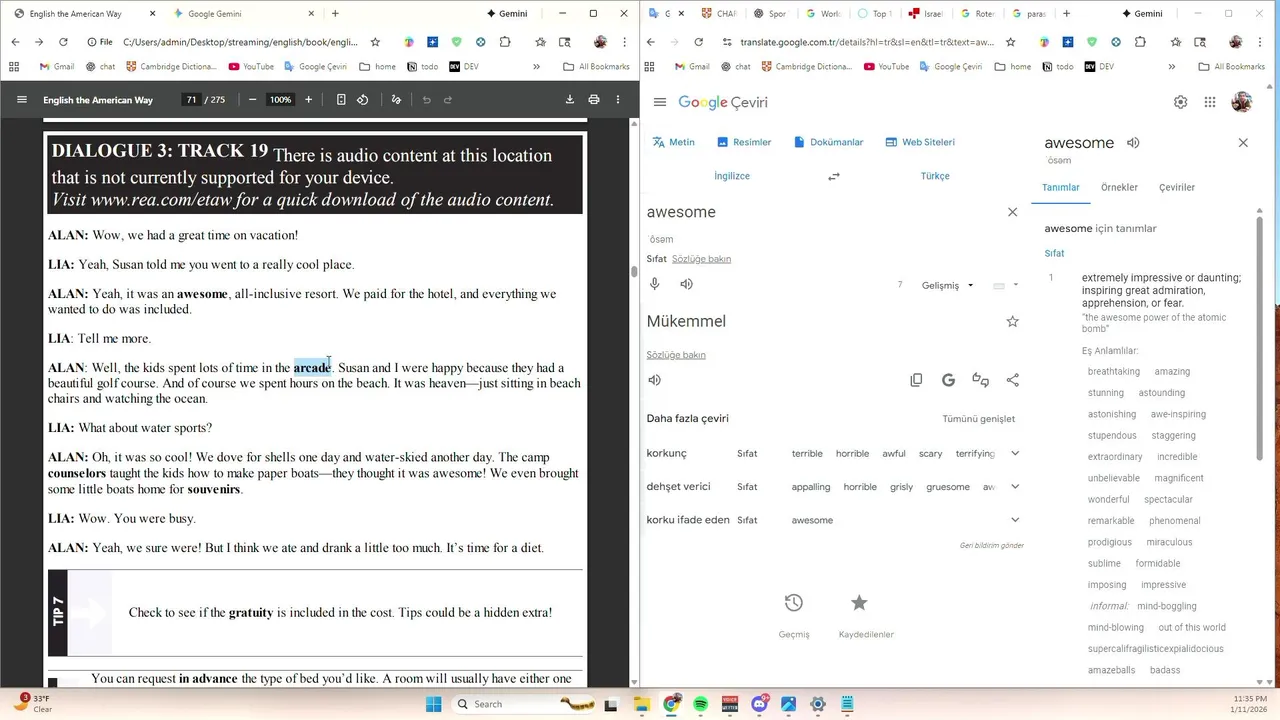Switch to Resimler translation mode

click(x=744, y=142)
